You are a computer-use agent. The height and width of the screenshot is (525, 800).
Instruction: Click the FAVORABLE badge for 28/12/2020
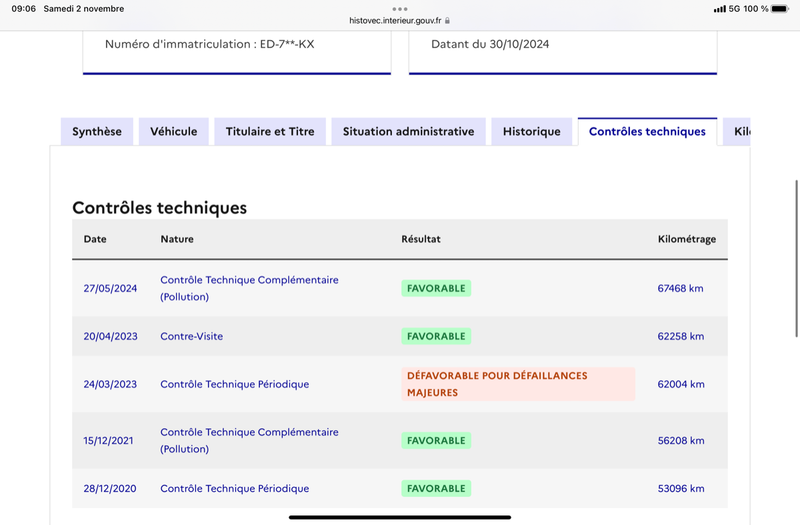coord(436,488)
